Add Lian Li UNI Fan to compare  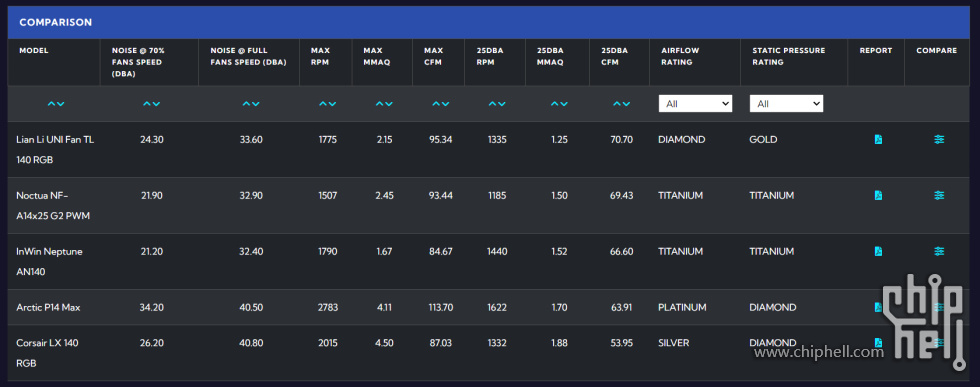[939, 139]
